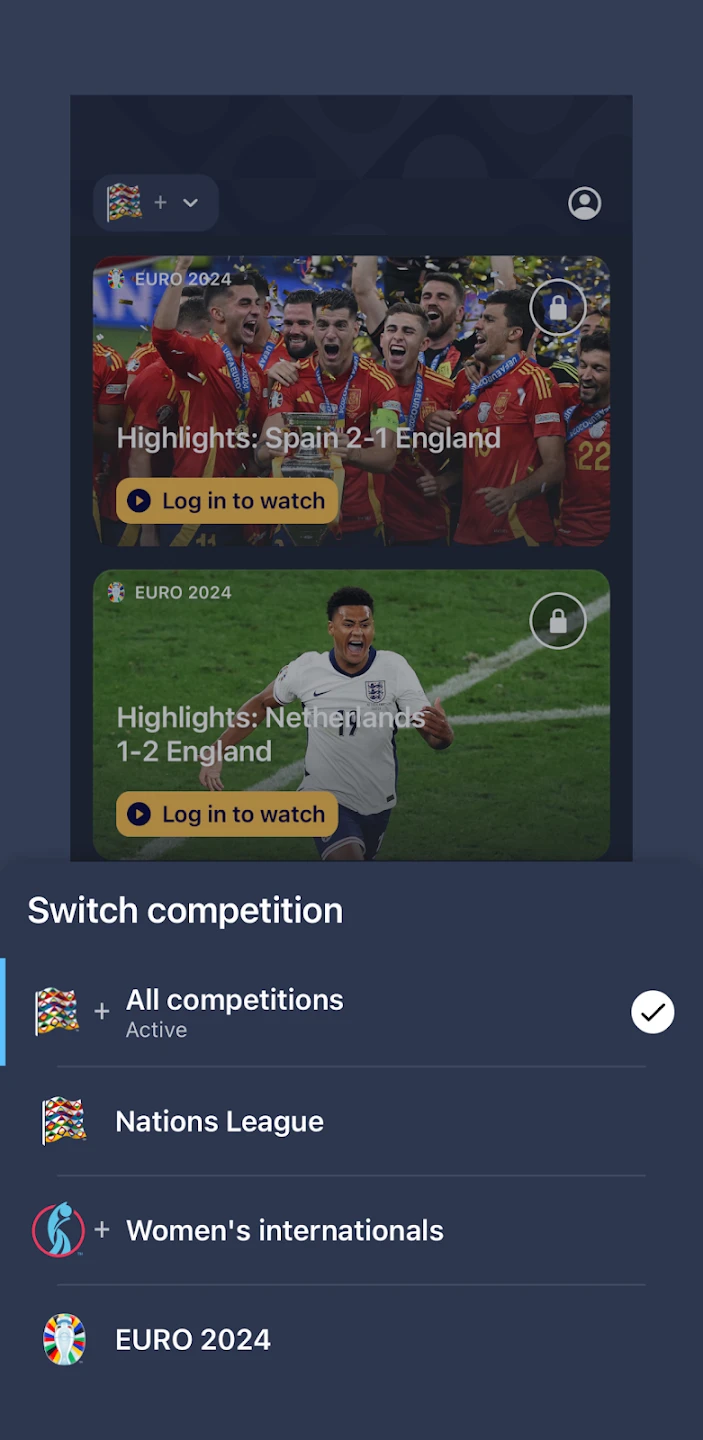Open Highlights: Netherlands 1-2 England card
Screen dimensions: 703x1440
351,714
